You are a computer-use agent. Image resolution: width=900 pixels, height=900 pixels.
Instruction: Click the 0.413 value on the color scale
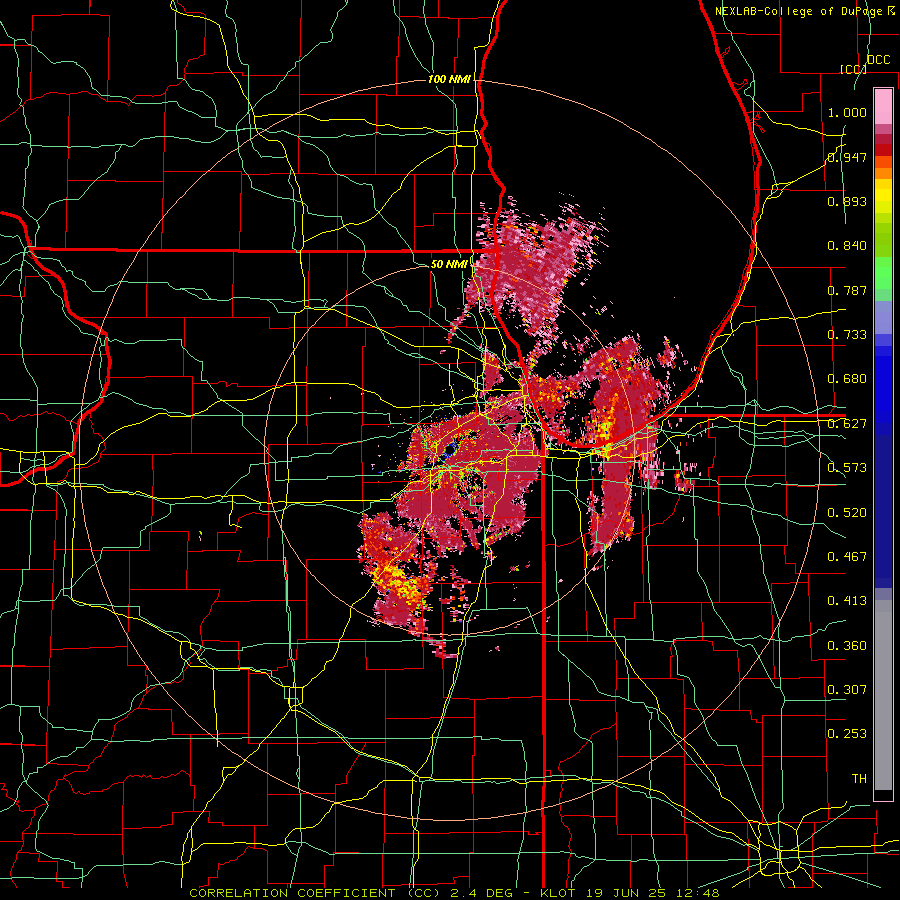pyautogui.click(x=847, y=601)
